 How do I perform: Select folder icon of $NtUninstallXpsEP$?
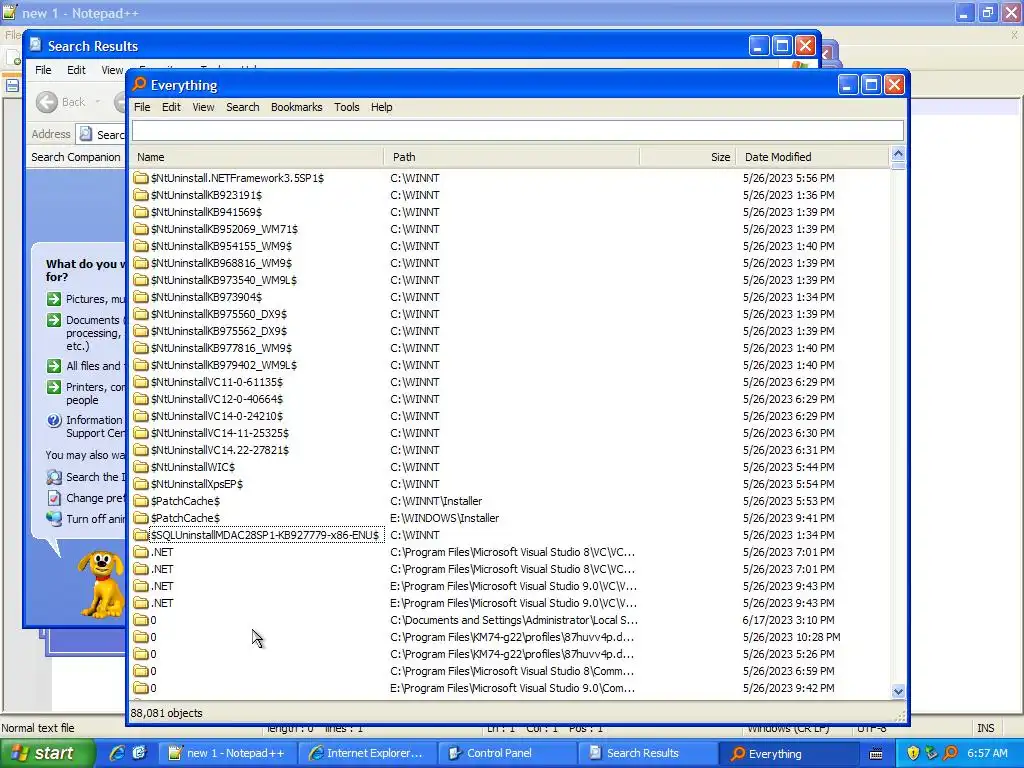coord(140,483)
